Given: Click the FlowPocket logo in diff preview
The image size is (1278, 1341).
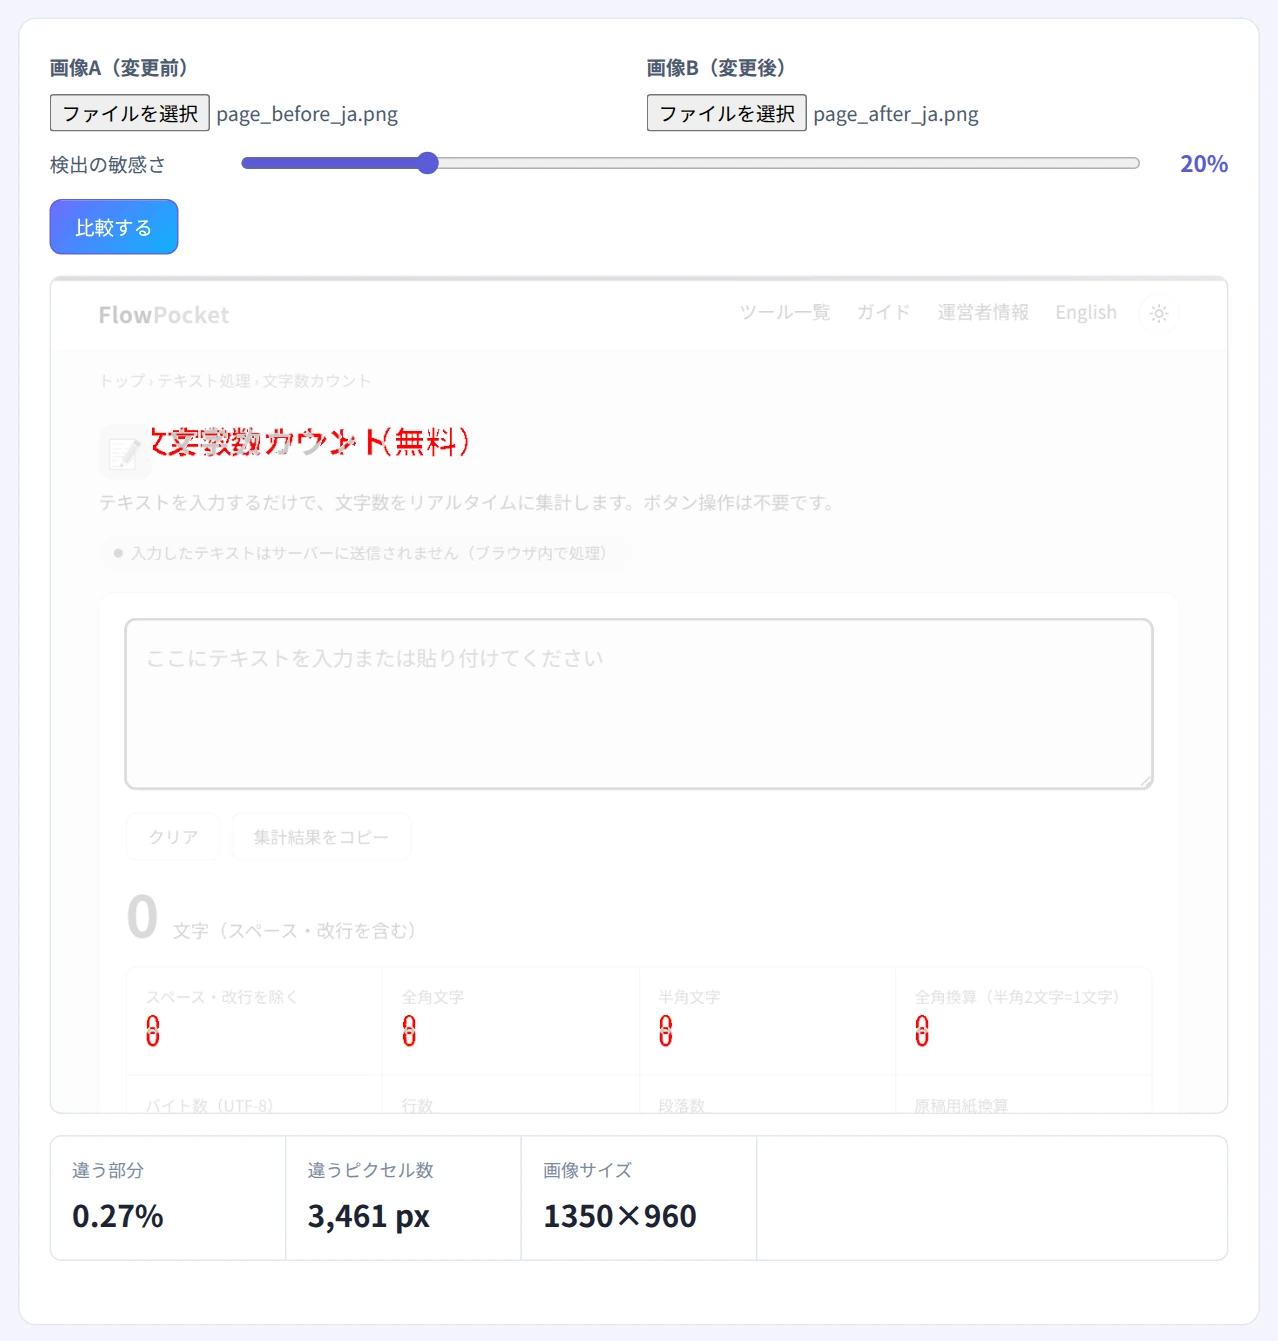Looking at the screenshot, I should pos(164,315).
